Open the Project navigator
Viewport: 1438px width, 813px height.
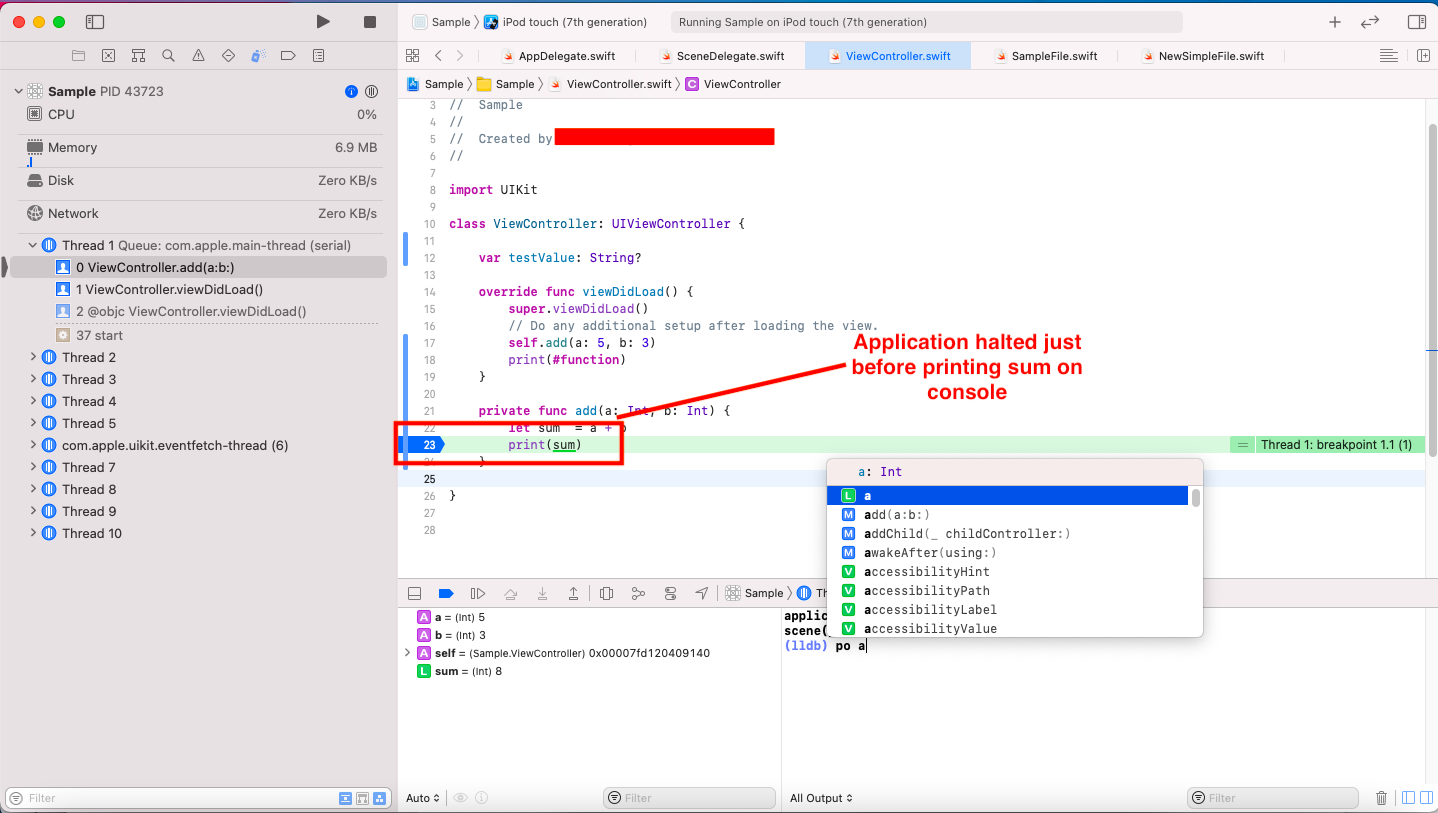78,56
